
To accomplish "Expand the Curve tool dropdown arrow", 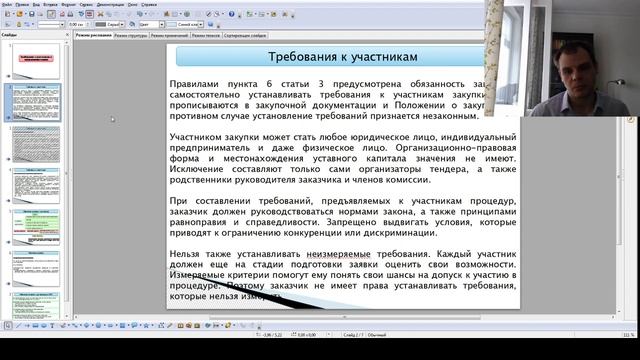I will (x=69, y=325).
